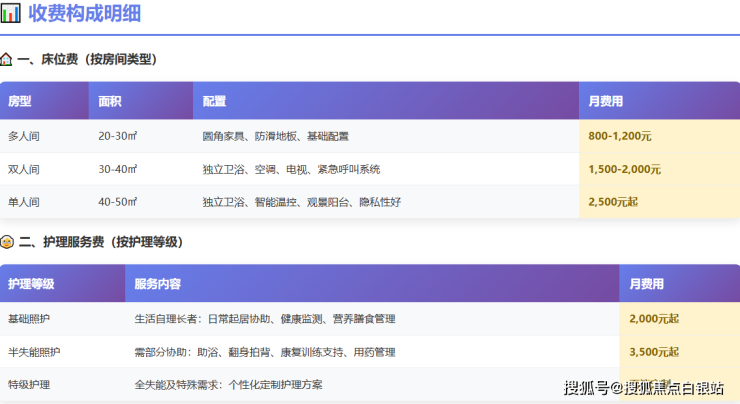Select the 基础照护 care level row
Image resolution: width=740 pixels, height=404 pixels.
pyautogui.click(x=28, y=319)
